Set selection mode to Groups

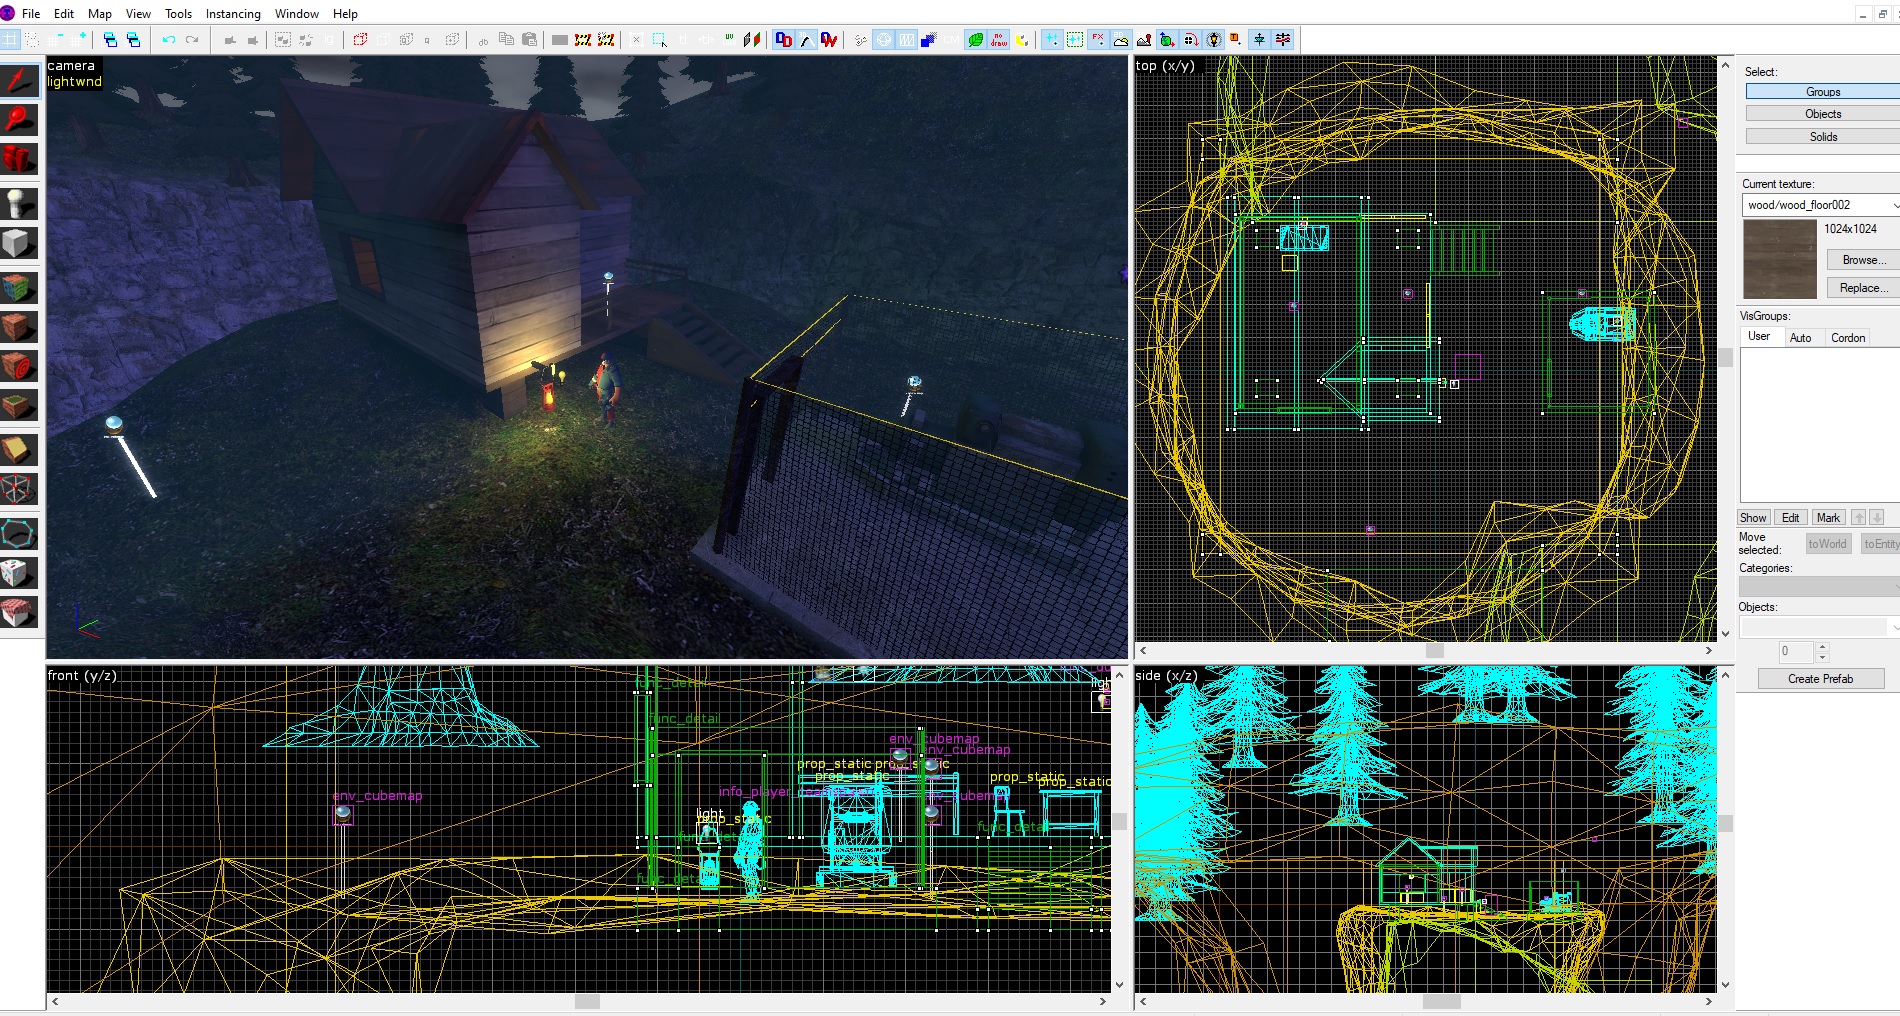[x=1822, y=92]
